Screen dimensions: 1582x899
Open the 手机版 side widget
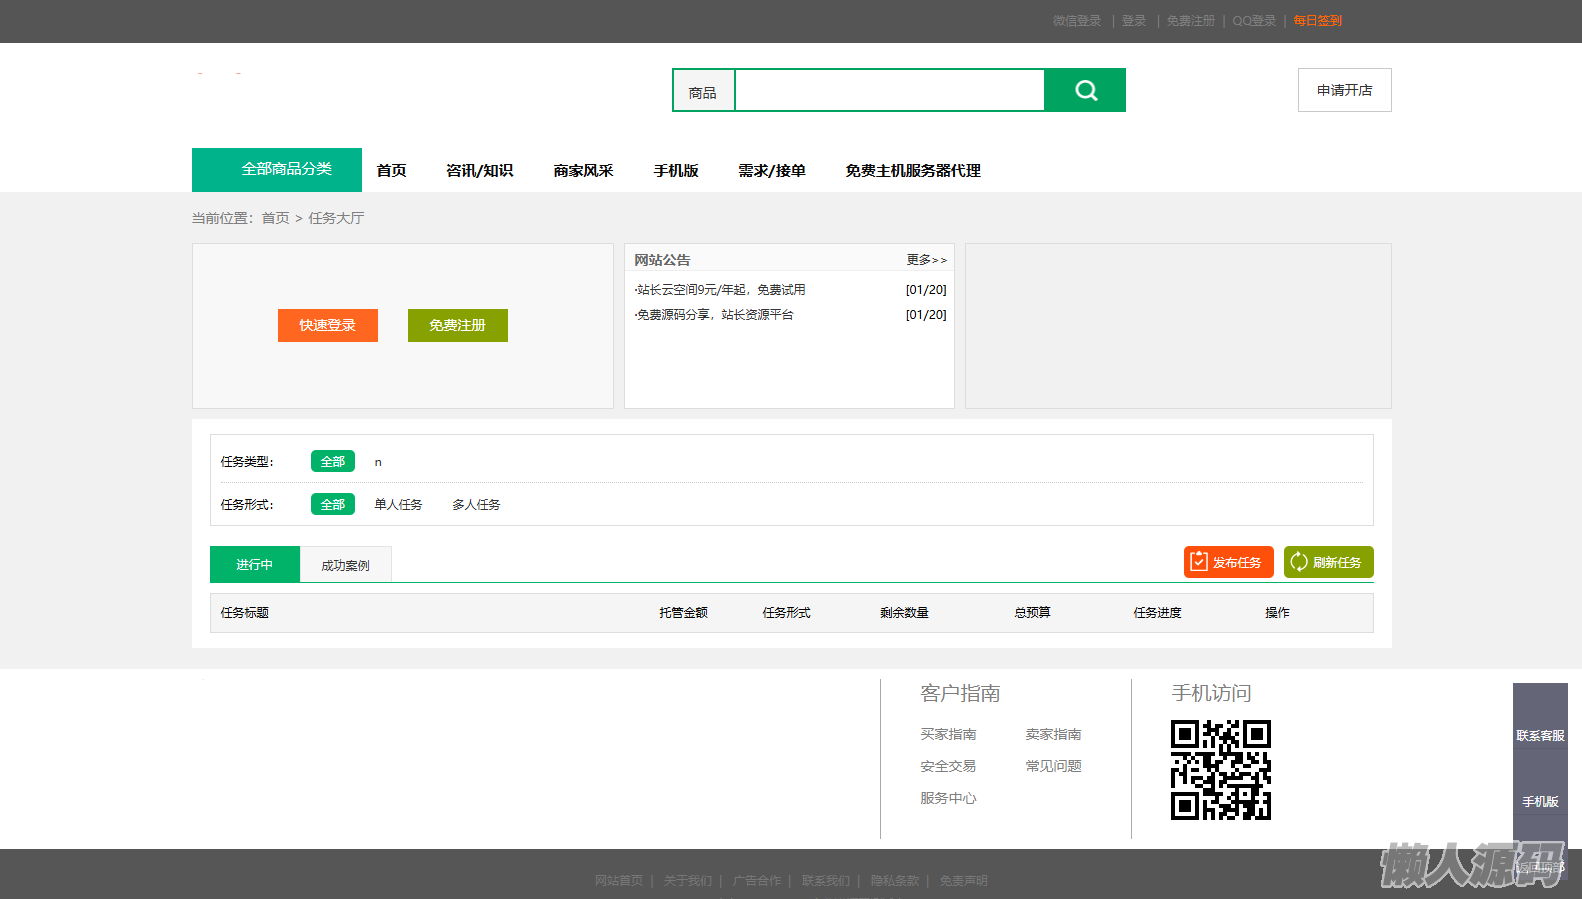coord(1539,802)
